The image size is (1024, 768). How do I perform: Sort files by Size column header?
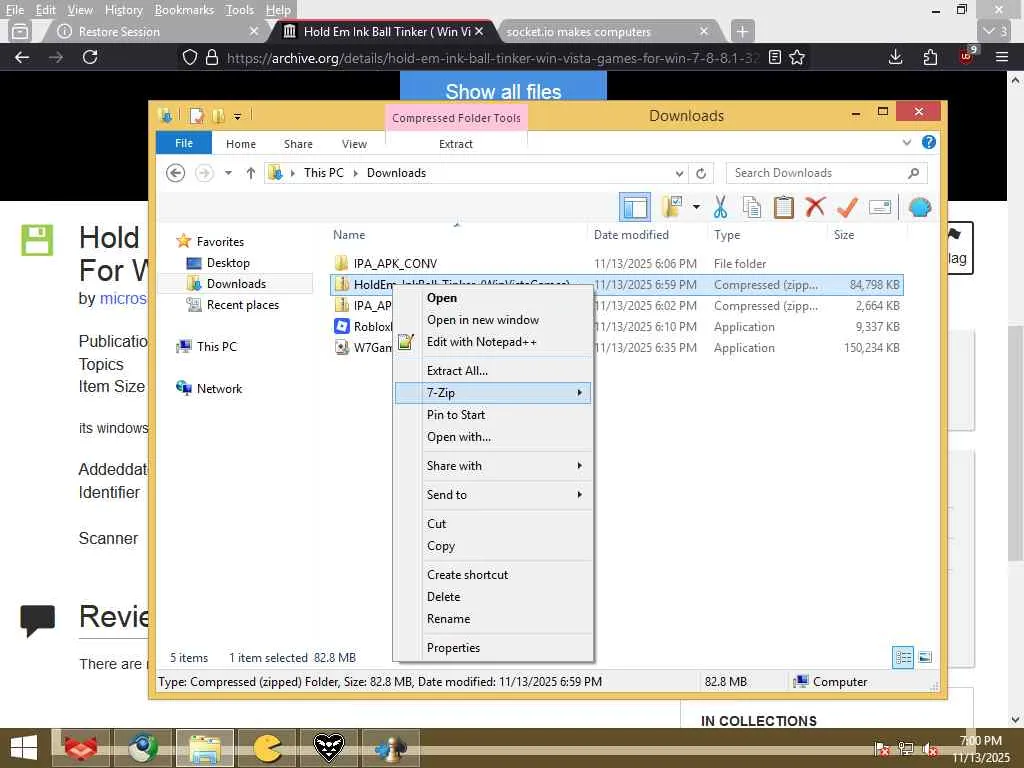pos(844,234)
